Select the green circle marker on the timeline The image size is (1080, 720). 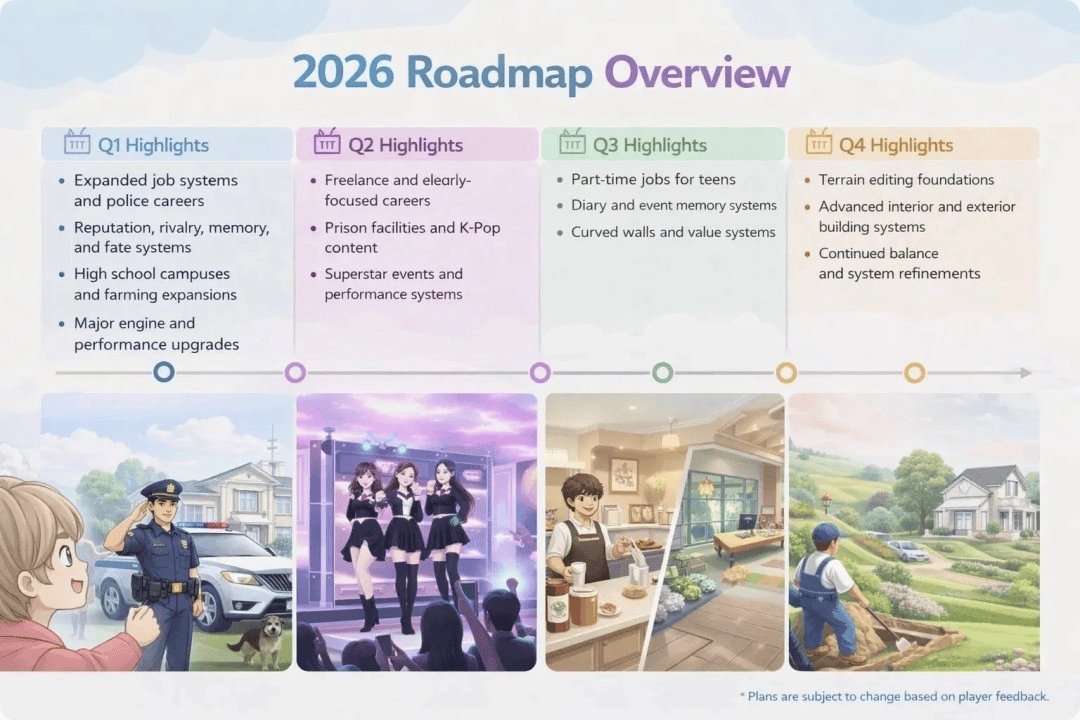coord(662,373)
